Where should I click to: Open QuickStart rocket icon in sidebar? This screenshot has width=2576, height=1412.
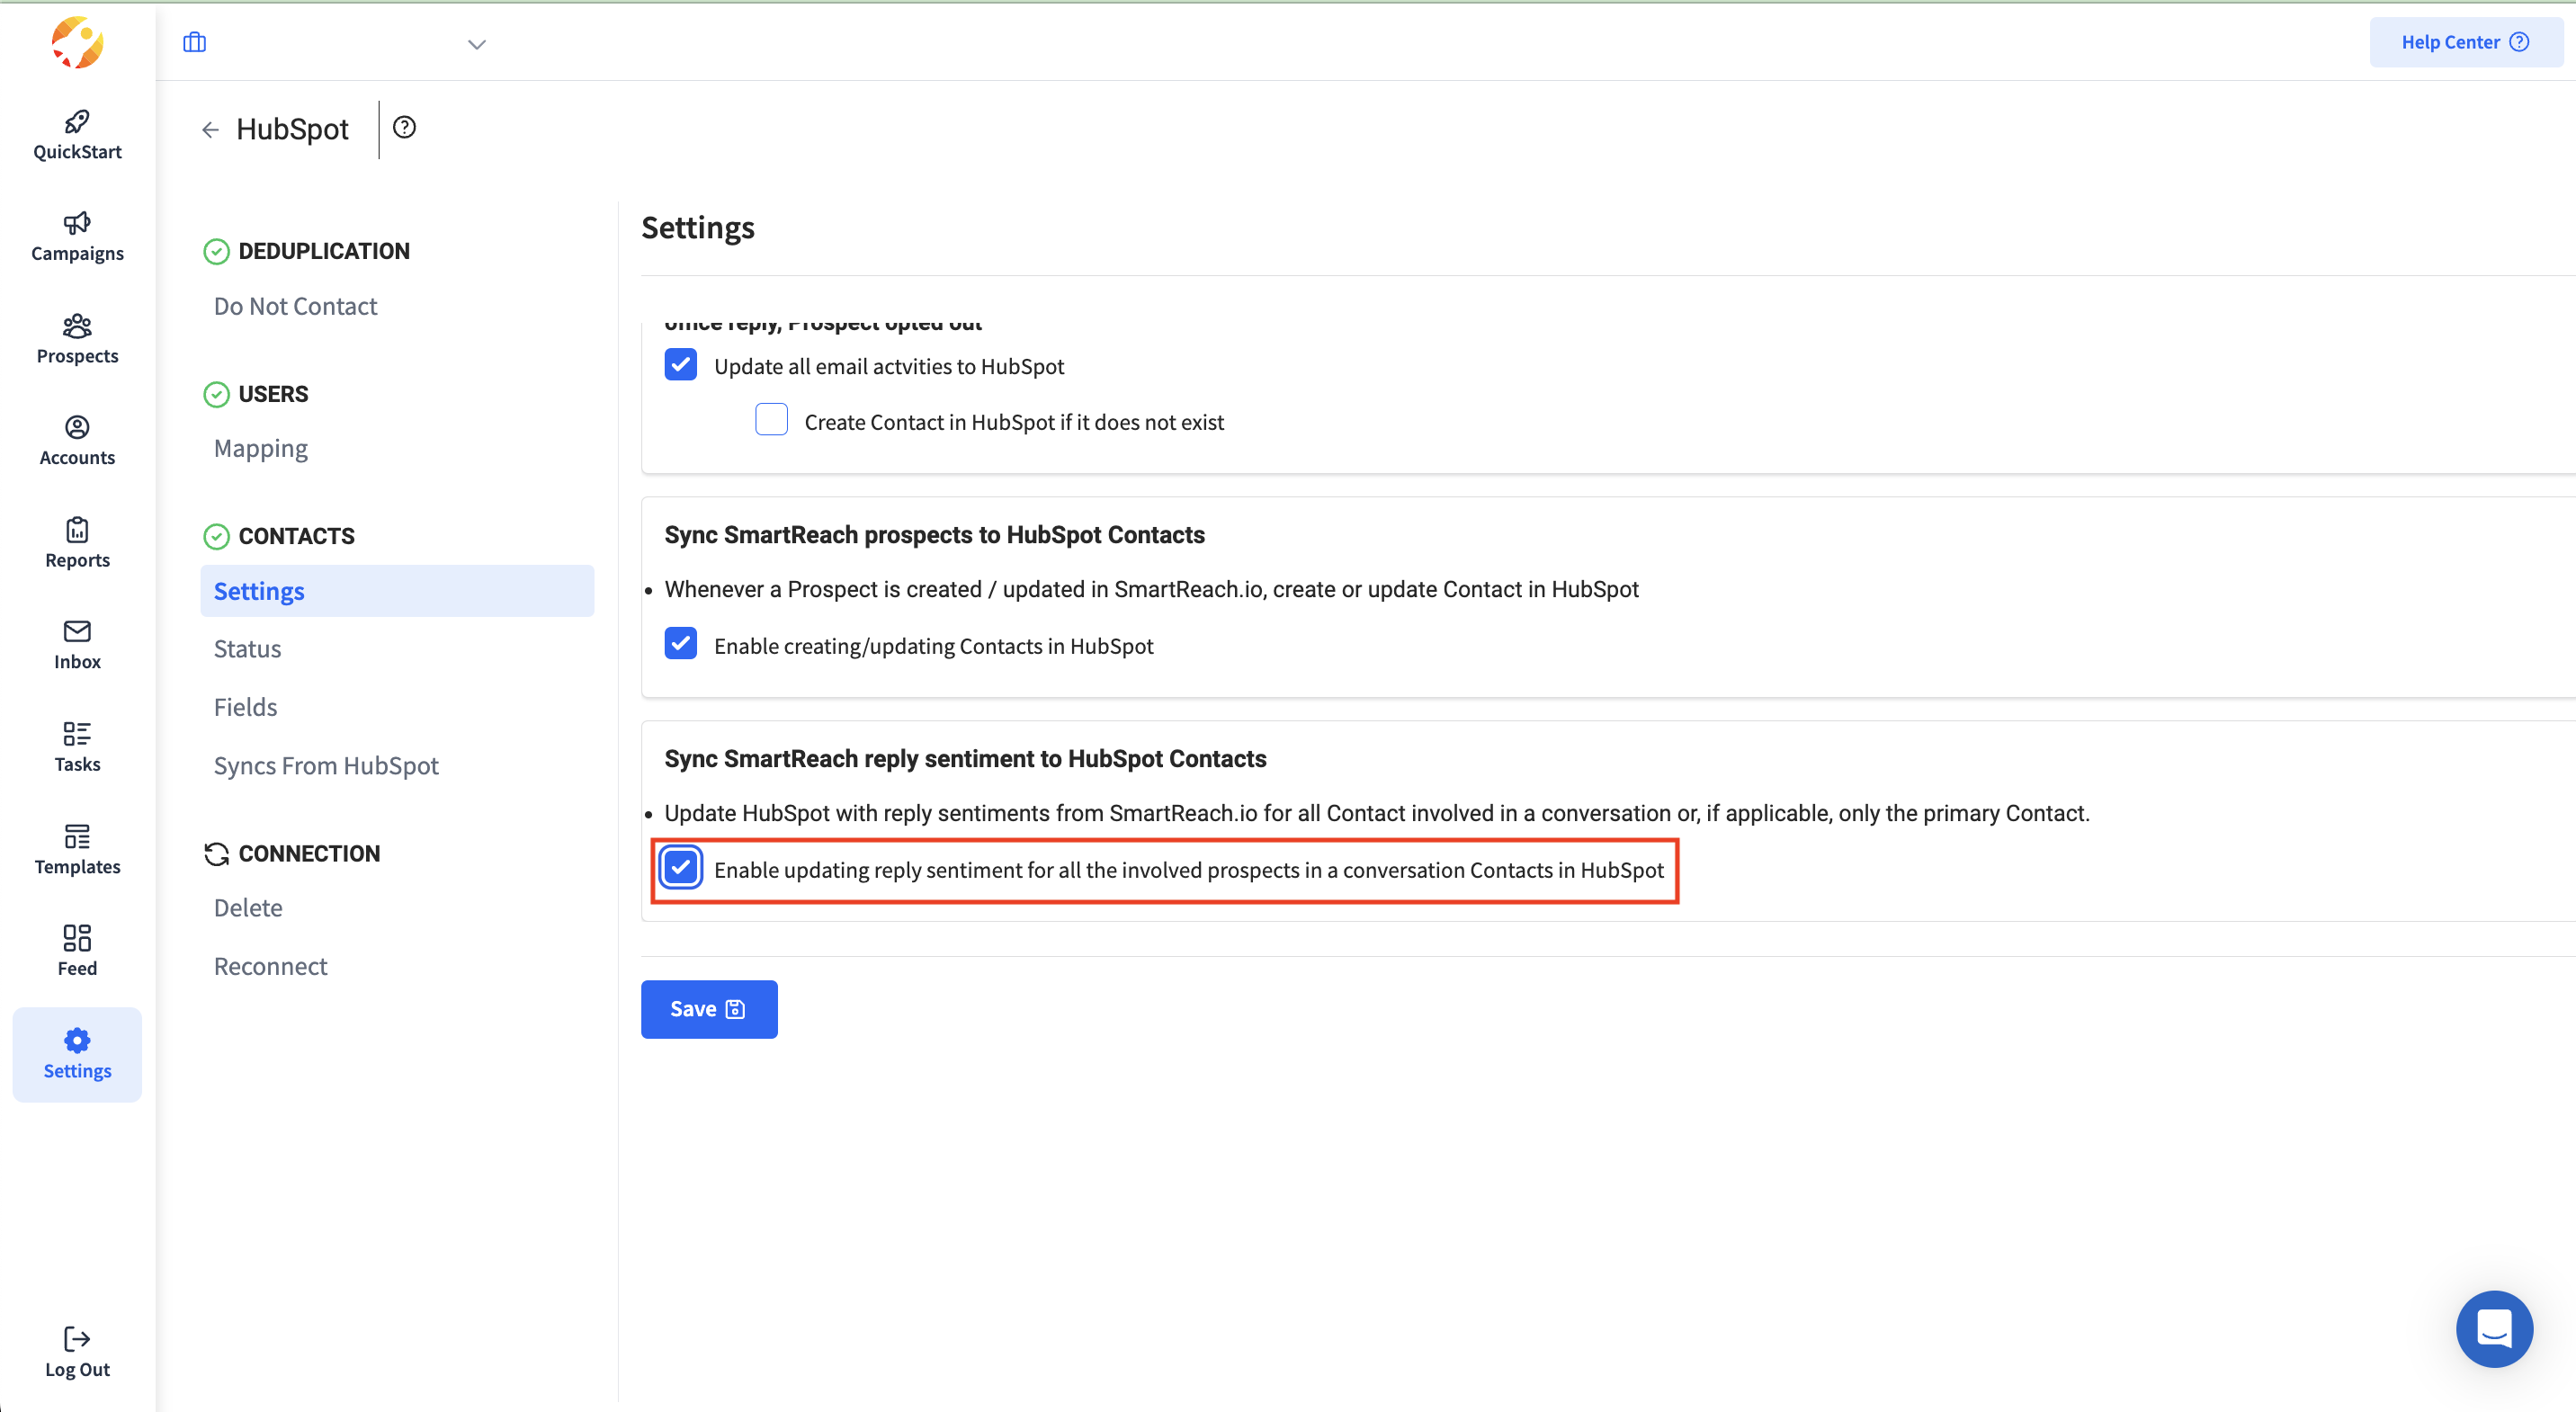tap(77, 122)
